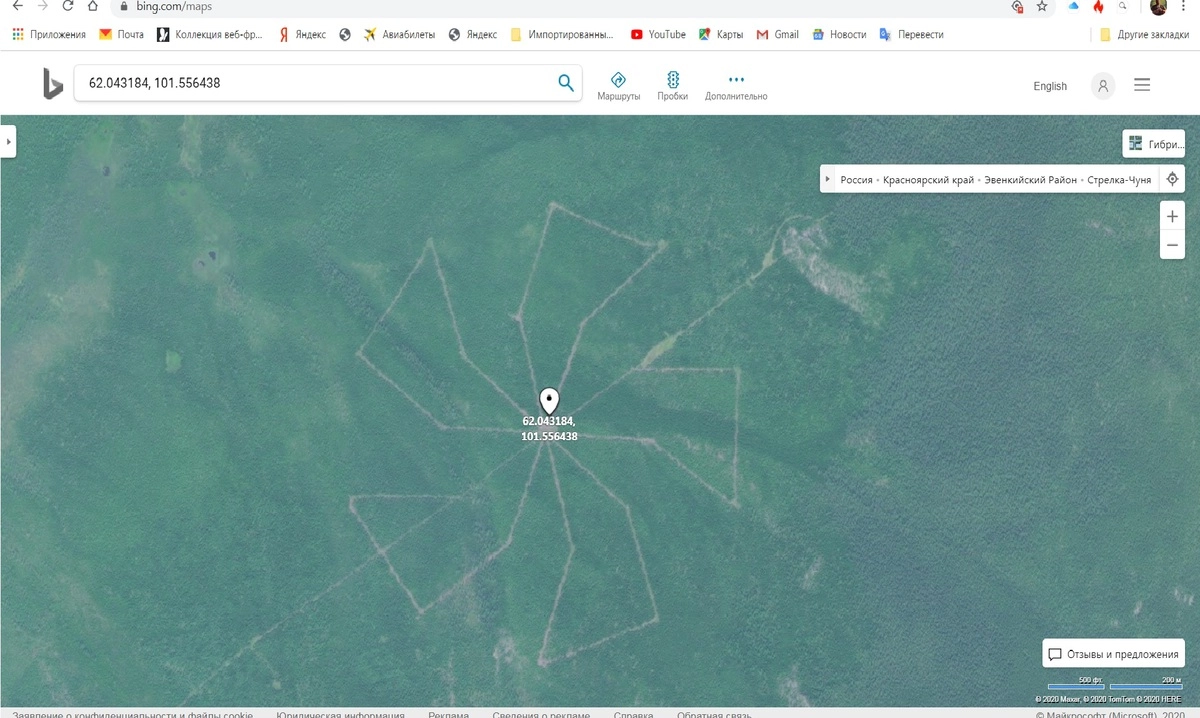Click the map pin marker
Image resolution: width=1200 pixels, height=718 pixels.
(549, 401)
